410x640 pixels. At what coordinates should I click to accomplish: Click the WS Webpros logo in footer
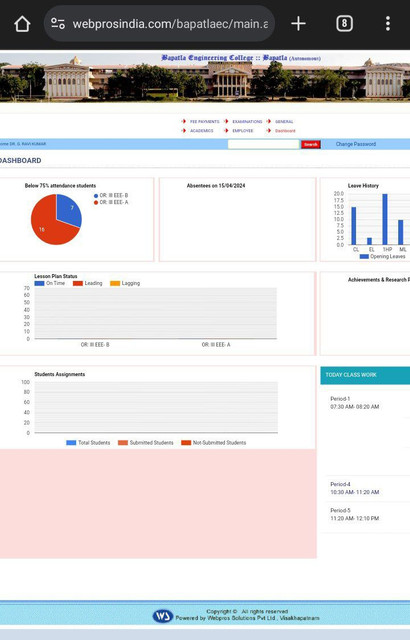coord(163,616)
